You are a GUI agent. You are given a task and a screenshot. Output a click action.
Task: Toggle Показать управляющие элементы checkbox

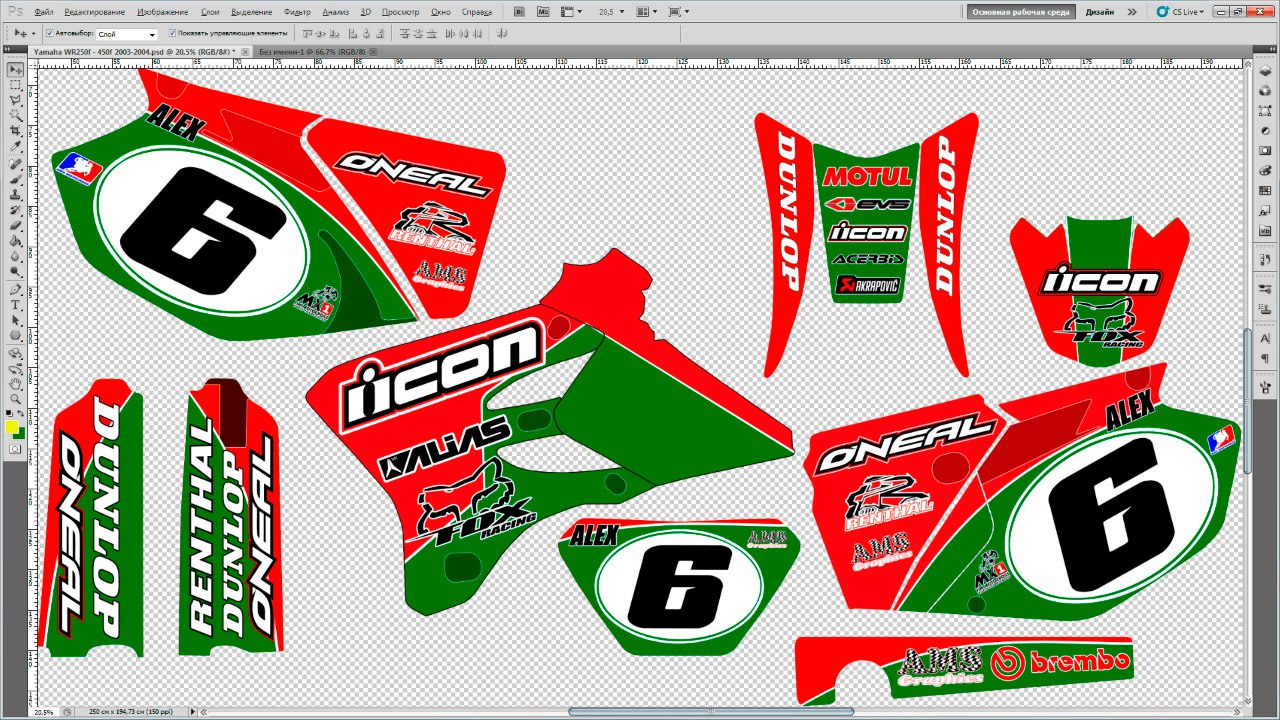[x=172, y=33]
